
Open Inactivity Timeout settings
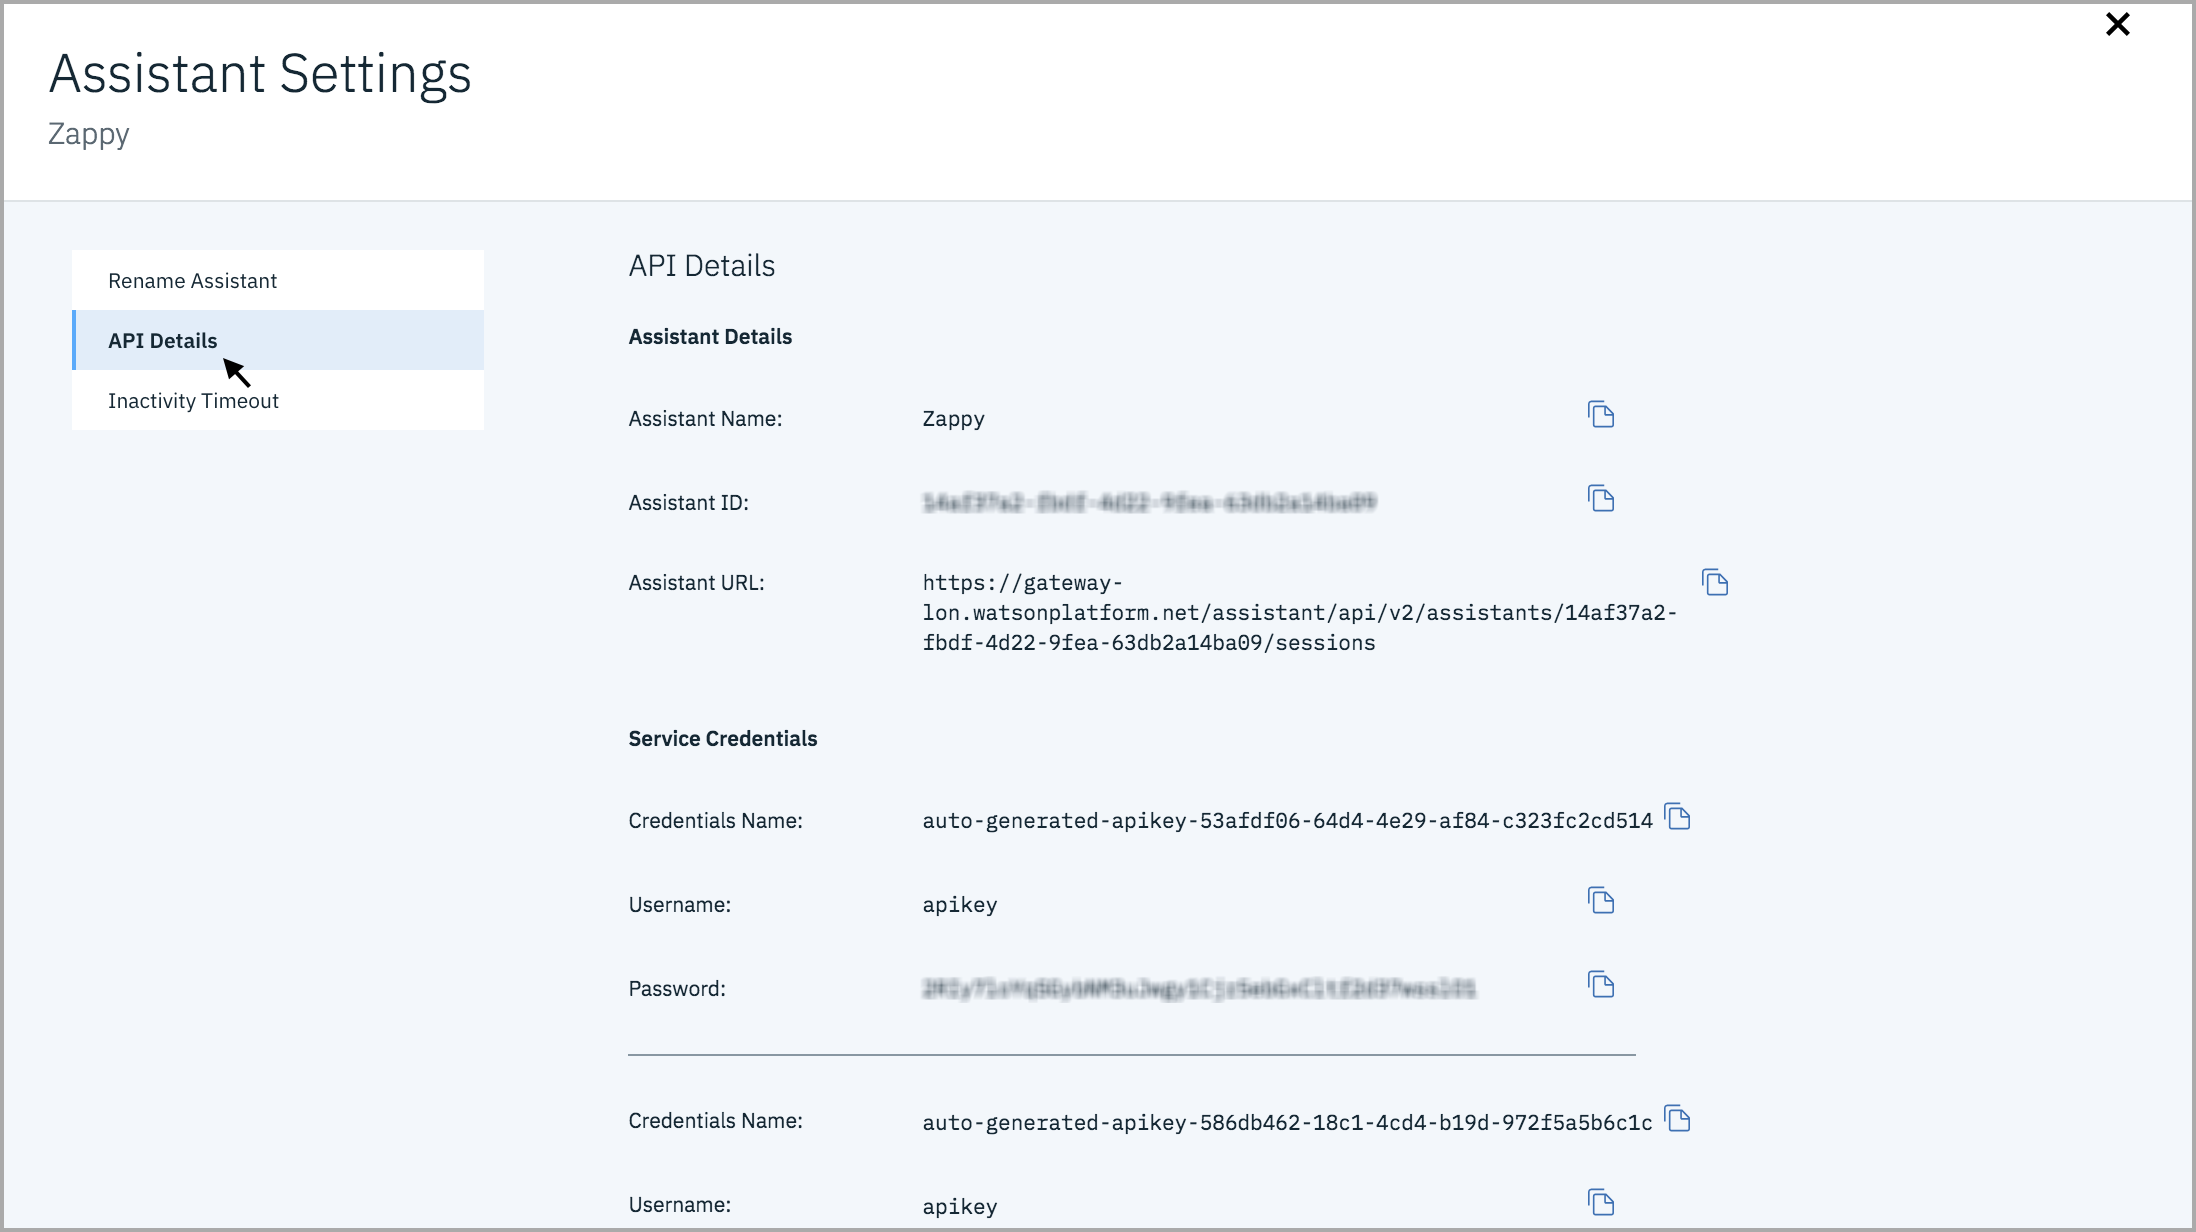pos(193,401)
